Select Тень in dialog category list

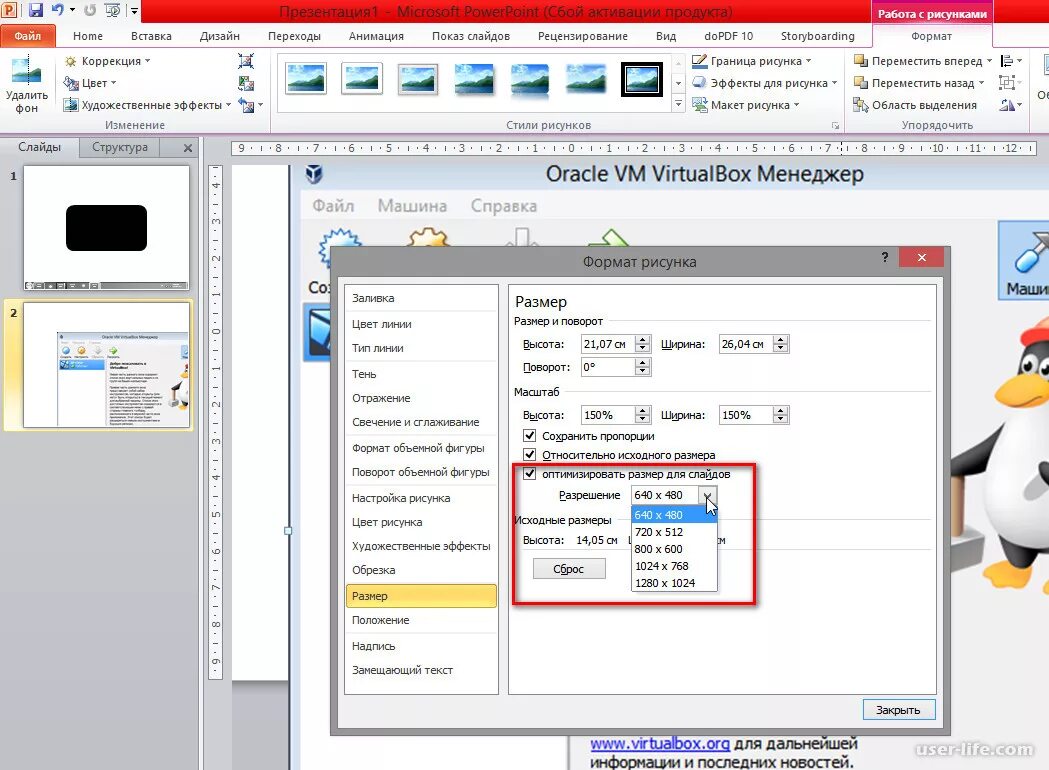421,374
